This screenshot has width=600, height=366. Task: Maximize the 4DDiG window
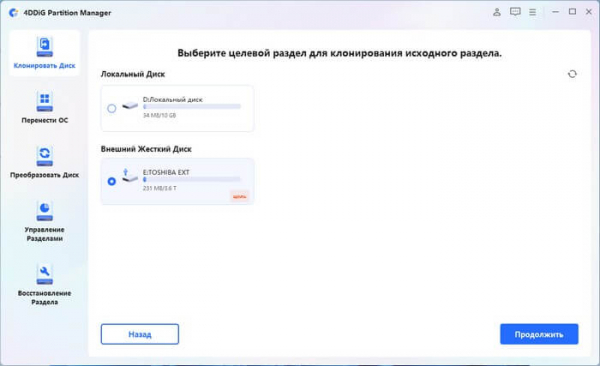pyautogui.click(x=572, y=12)
